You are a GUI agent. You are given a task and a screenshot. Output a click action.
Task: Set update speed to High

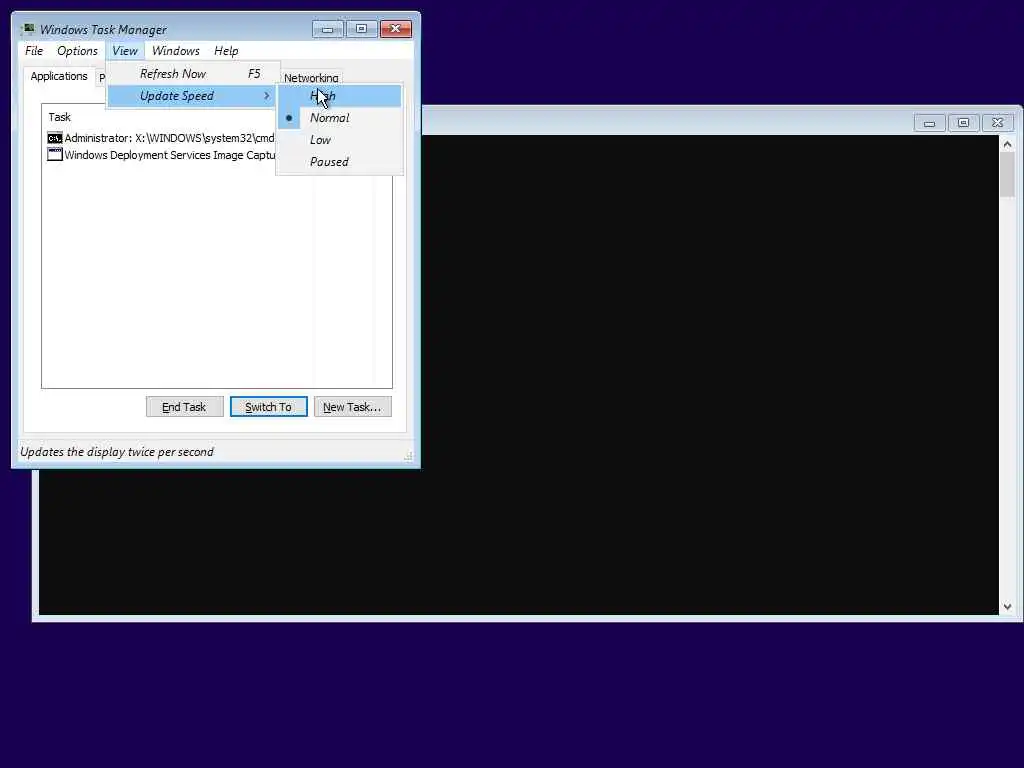339,96
